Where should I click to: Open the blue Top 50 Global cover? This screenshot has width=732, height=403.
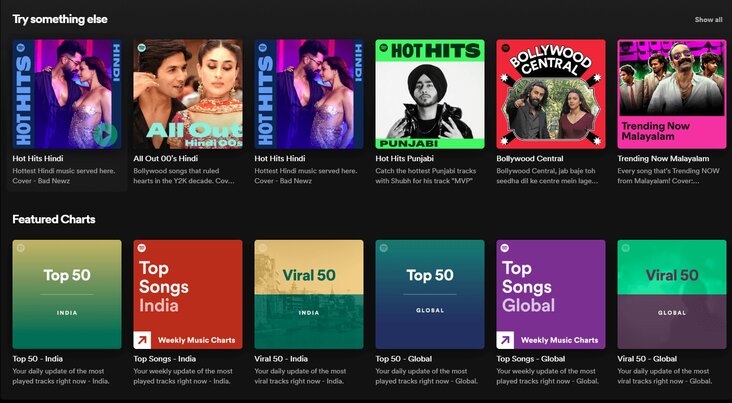coord(430,294)
